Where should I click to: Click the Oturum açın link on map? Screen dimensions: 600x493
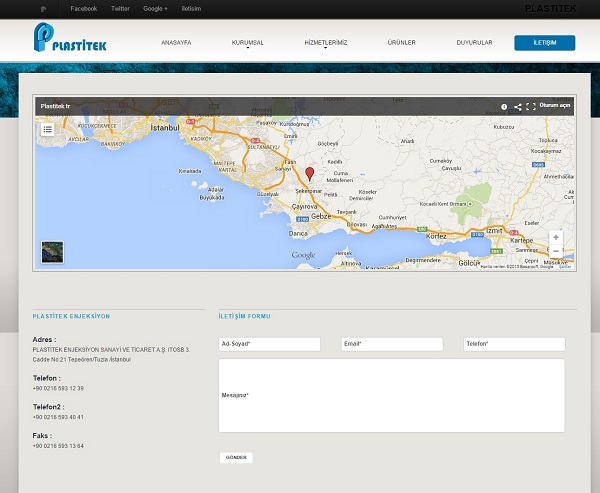click(x=555, y=105)
